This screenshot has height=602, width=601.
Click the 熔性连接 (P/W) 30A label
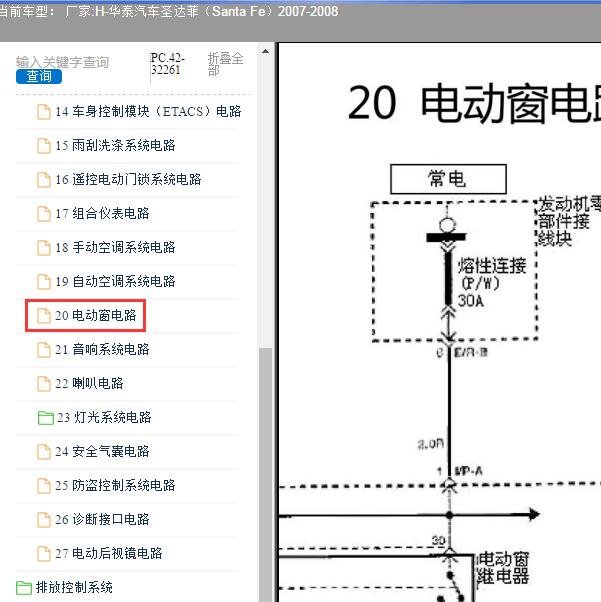coord(491,283)
